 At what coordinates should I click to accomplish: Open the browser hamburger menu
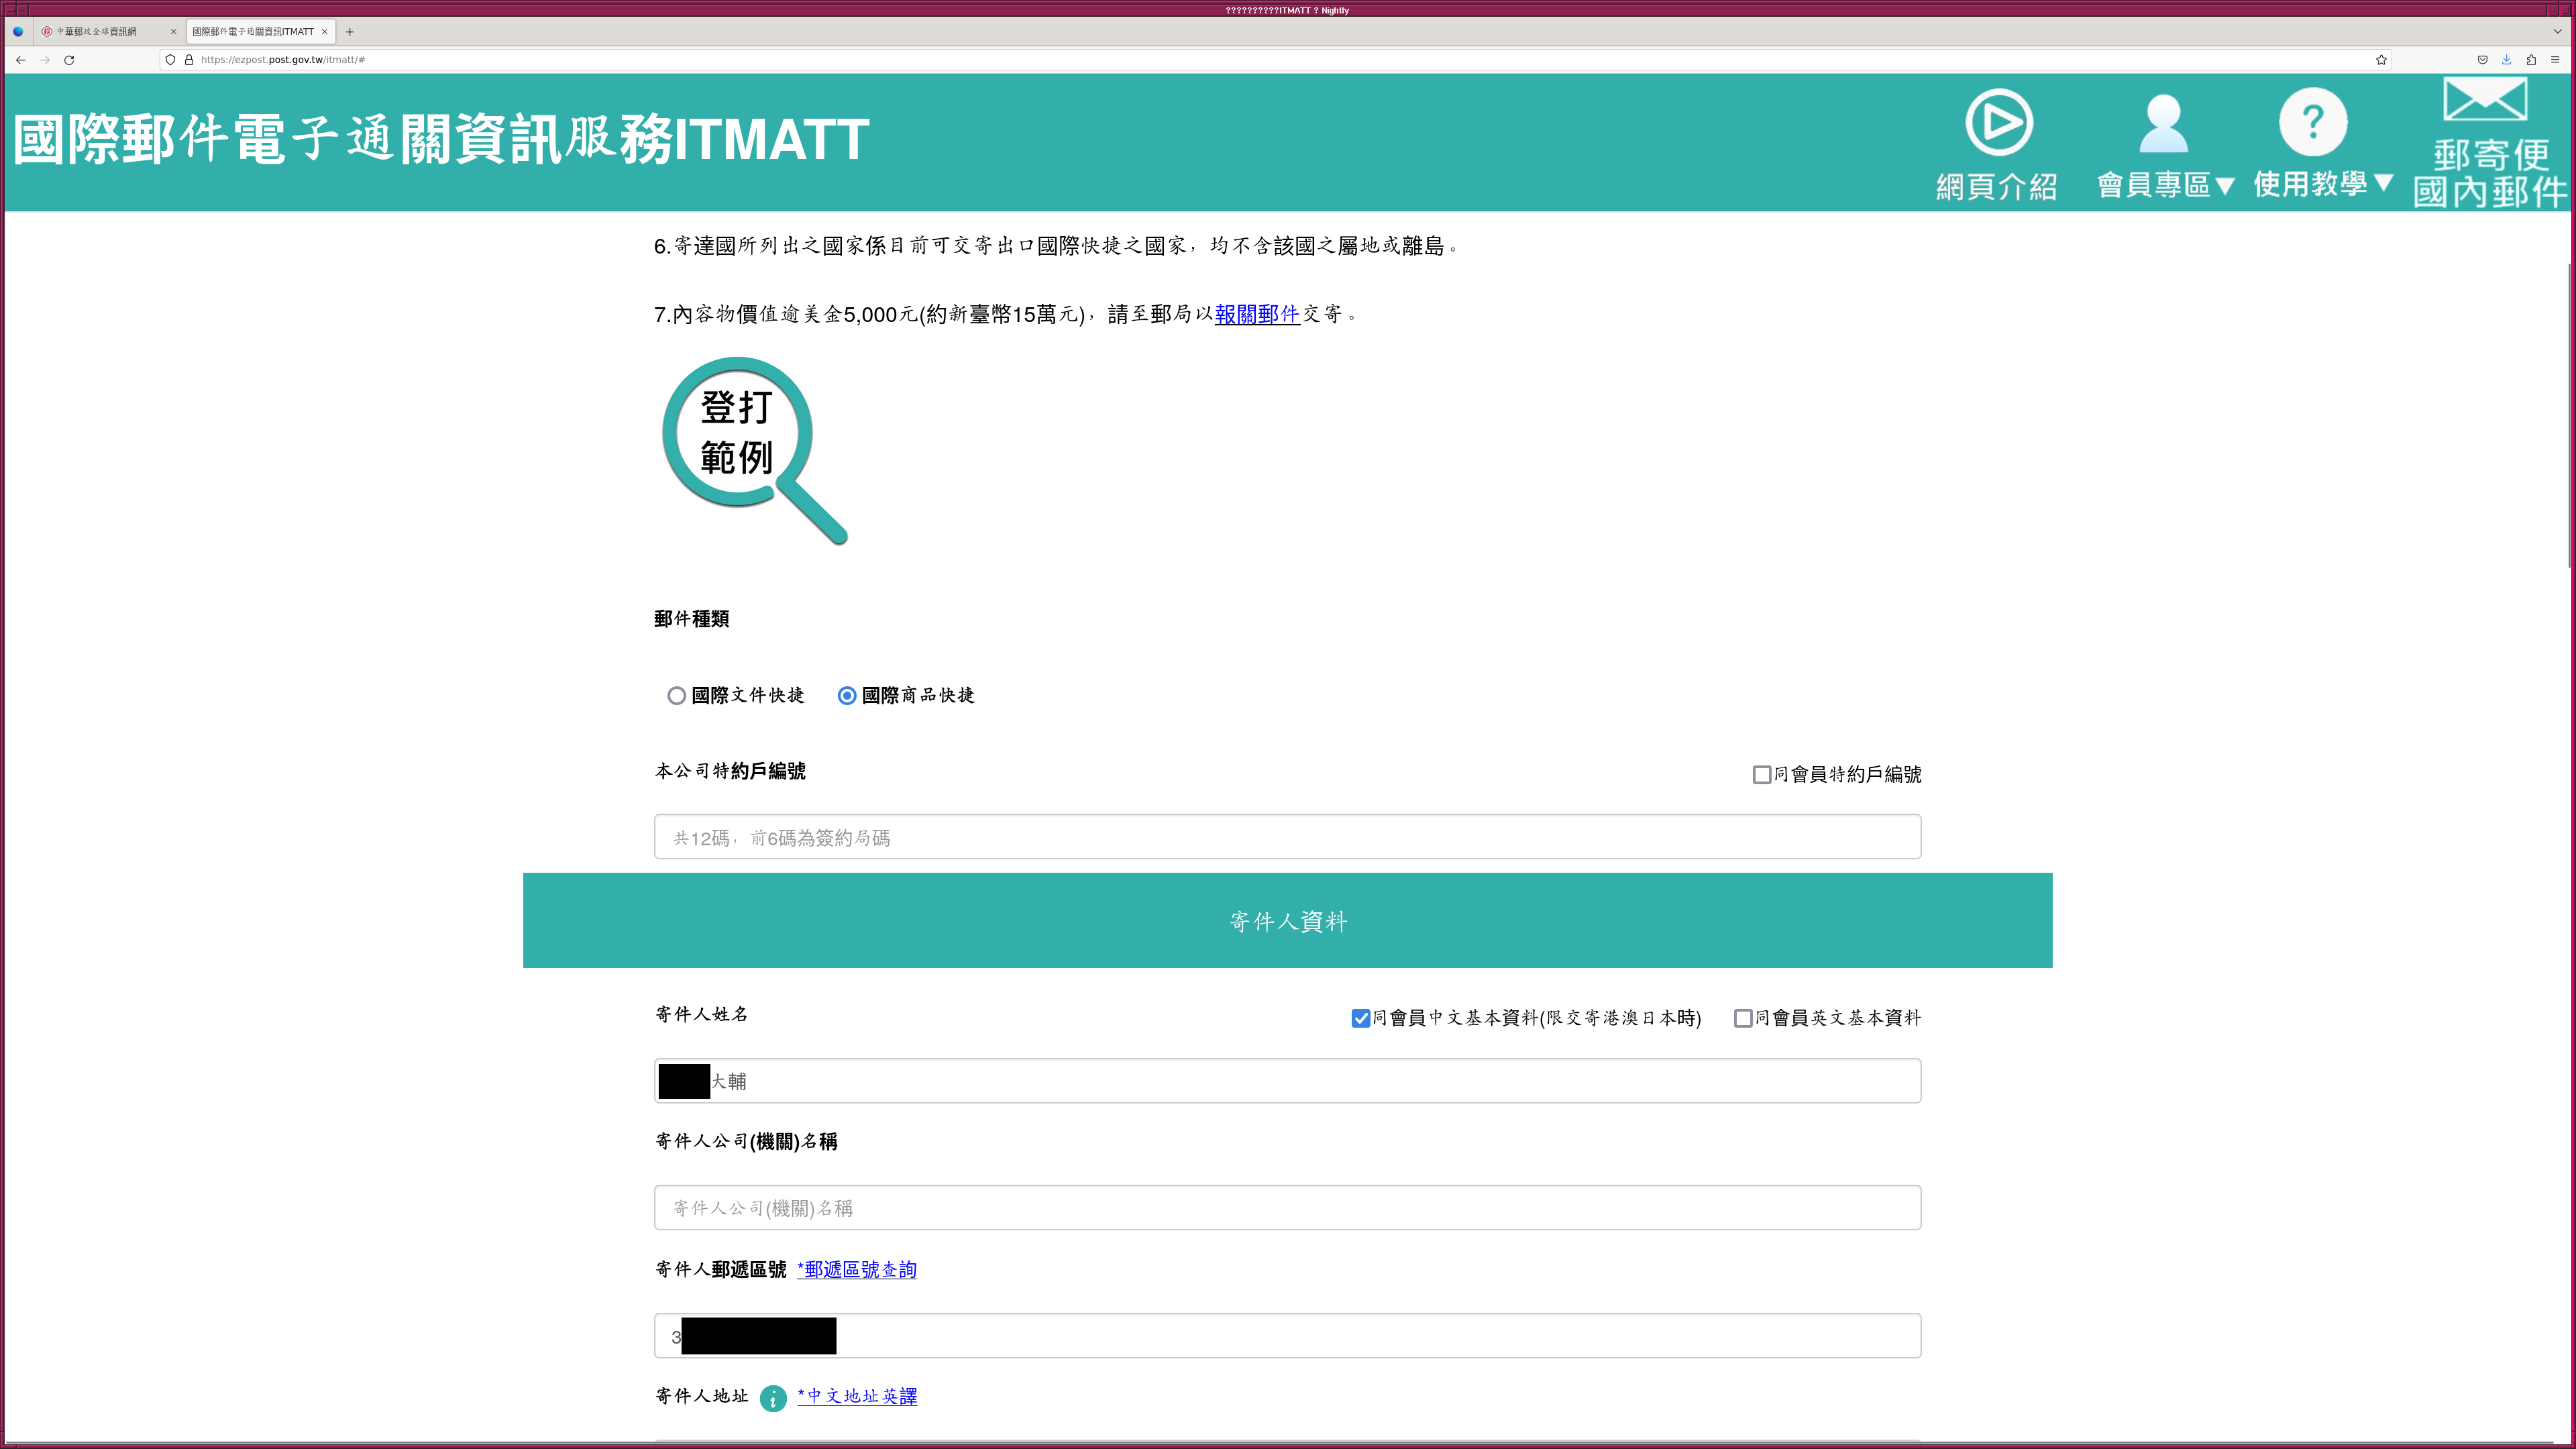pos(2555,60)
